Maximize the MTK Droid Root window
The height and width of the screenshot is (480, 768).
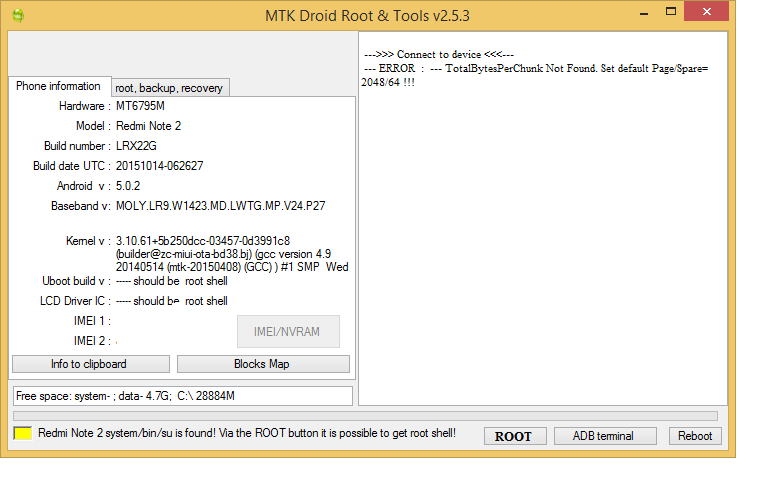click(x=671, y=12)
